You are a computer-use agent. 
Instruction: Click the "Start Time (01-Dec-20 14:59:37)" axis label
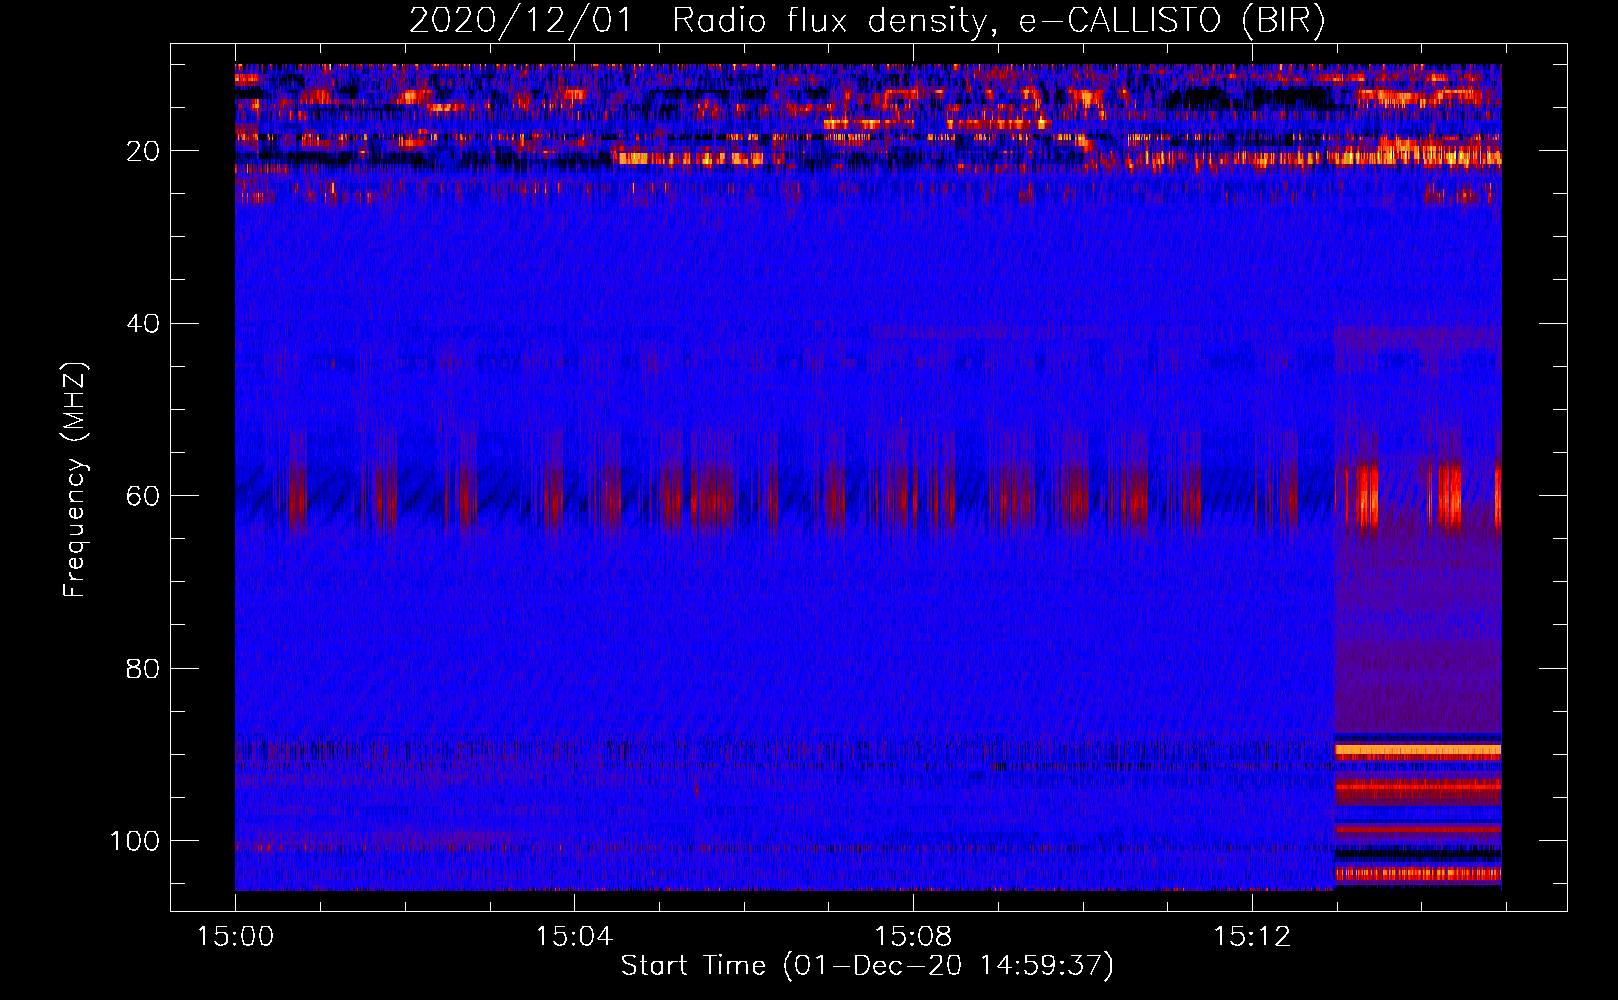click(x=867, y=966)
